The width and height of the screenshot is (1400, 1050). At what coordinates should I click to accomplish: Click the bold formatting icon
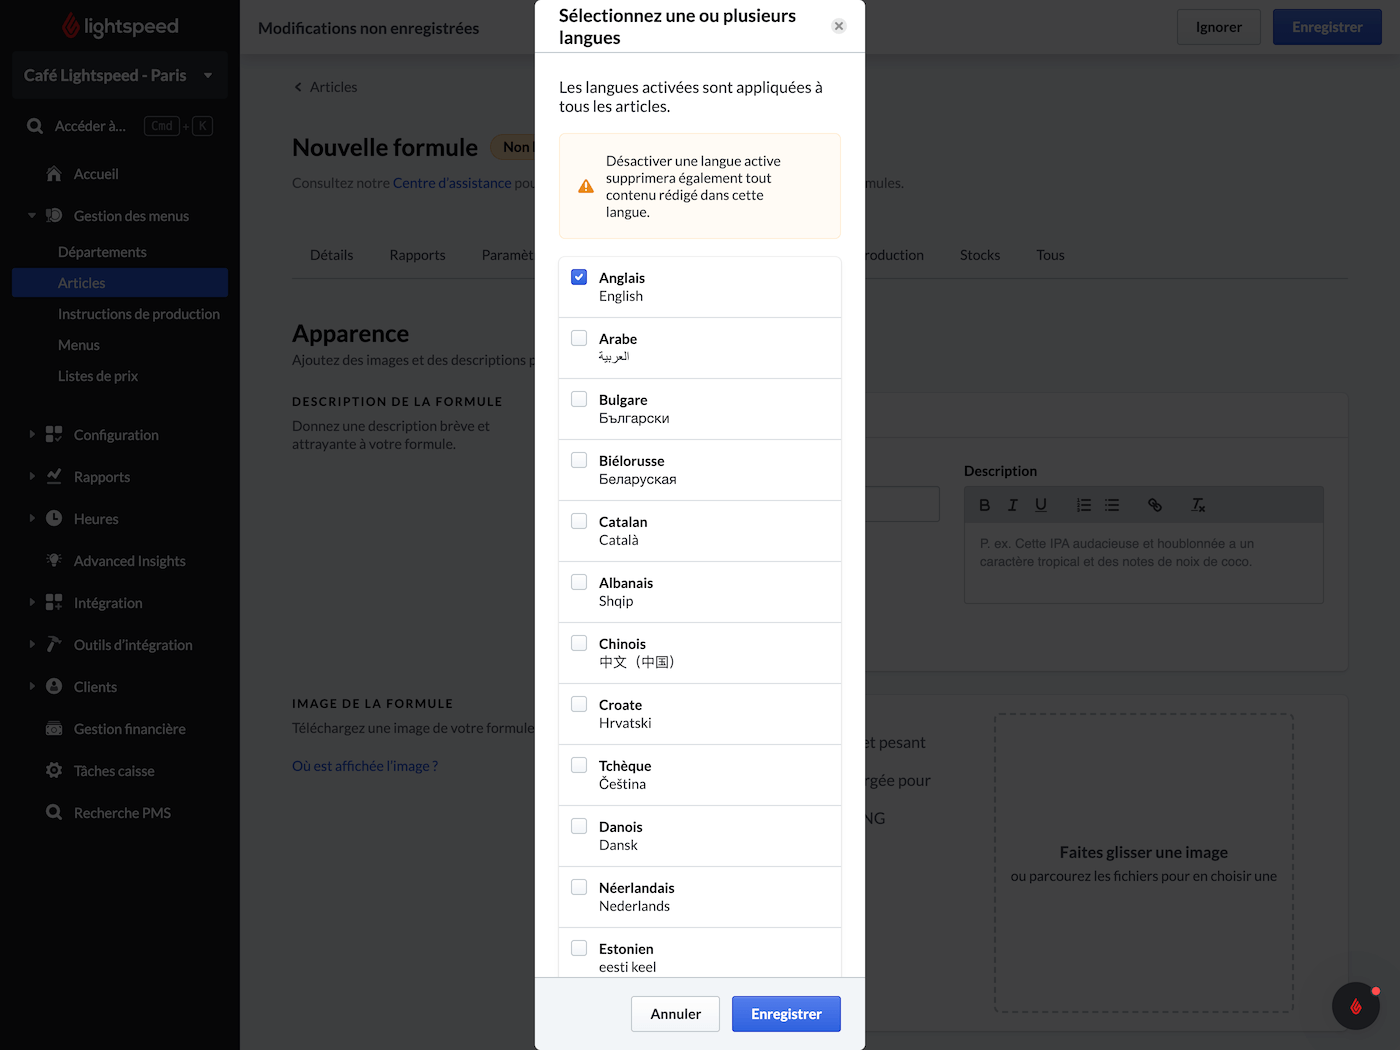[984, 505]
